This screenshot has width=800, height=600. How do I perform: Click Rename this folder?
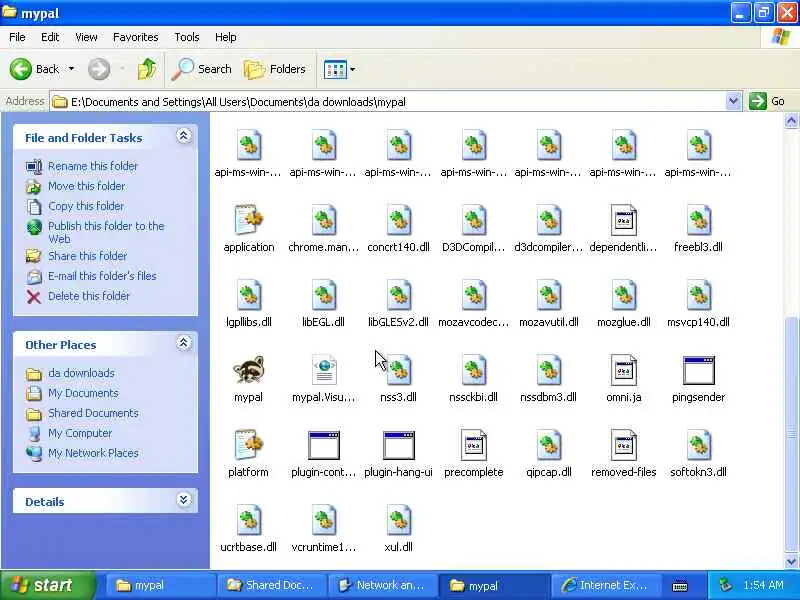point(93,166)
